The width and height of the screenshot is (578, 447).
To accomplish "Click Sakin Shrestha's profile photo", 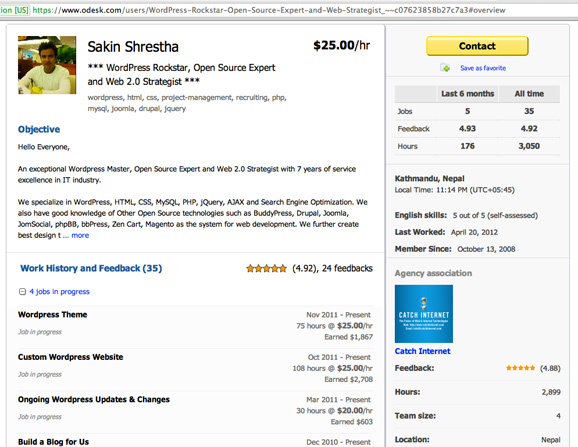I will 47,65.
